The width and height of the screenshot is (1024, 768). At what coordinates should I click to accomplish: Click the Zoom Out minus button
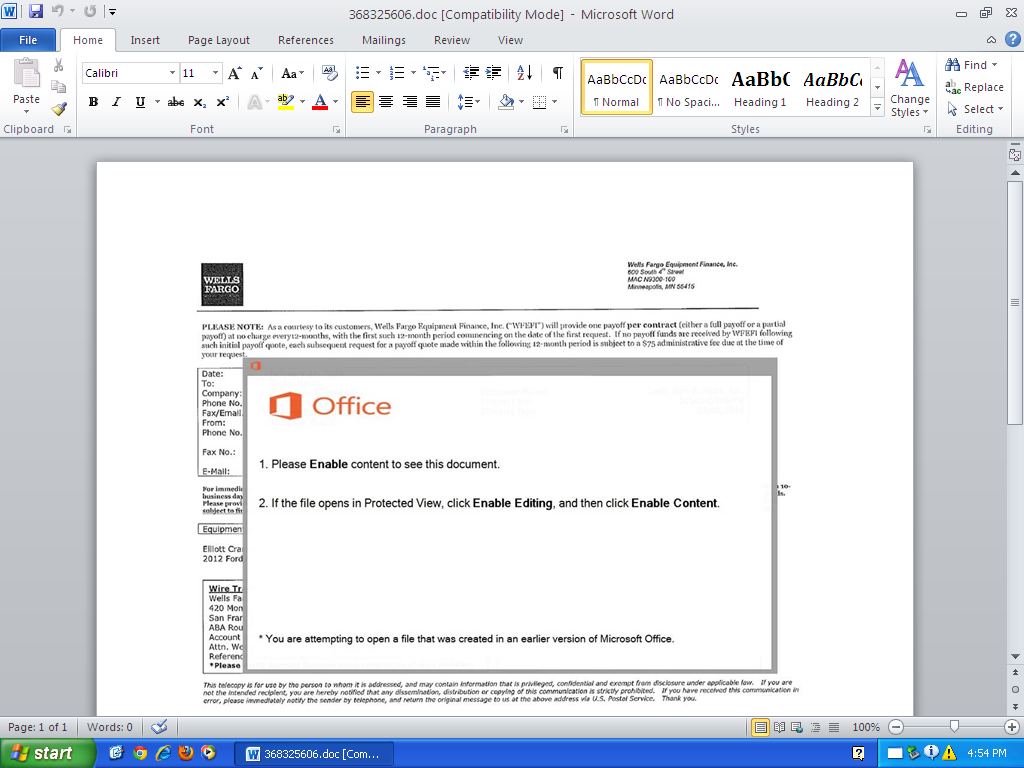coord(896,727)
